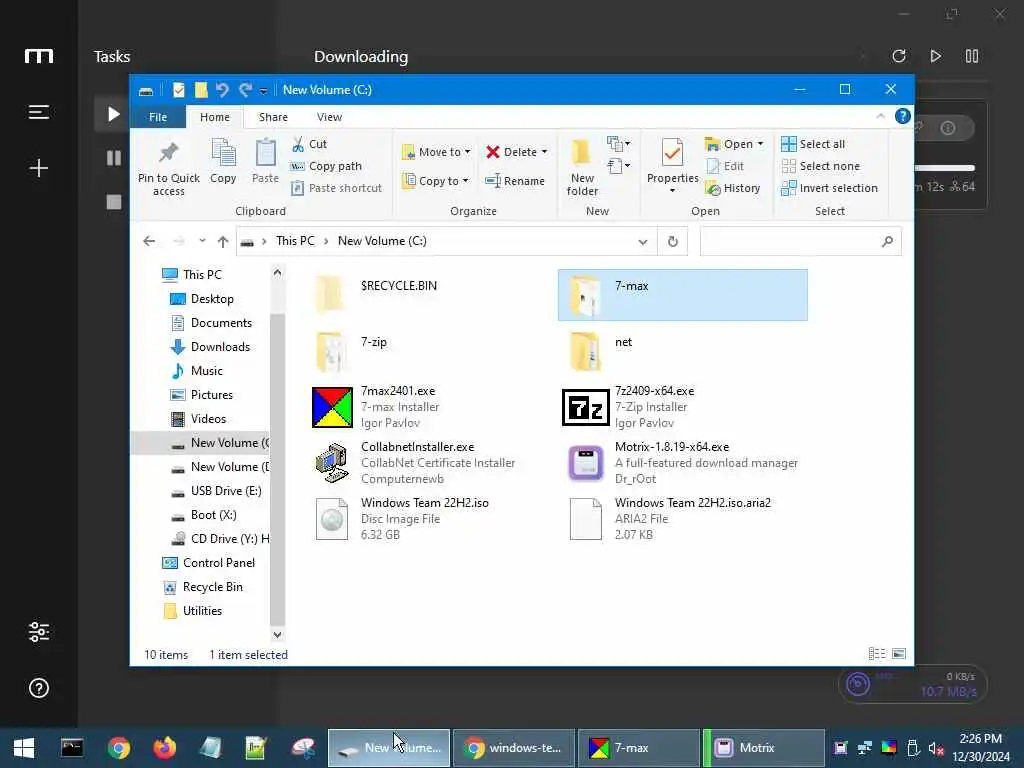Show file History
The width and height of the screenshot is (1024, 768).
[x=733, y=188]
